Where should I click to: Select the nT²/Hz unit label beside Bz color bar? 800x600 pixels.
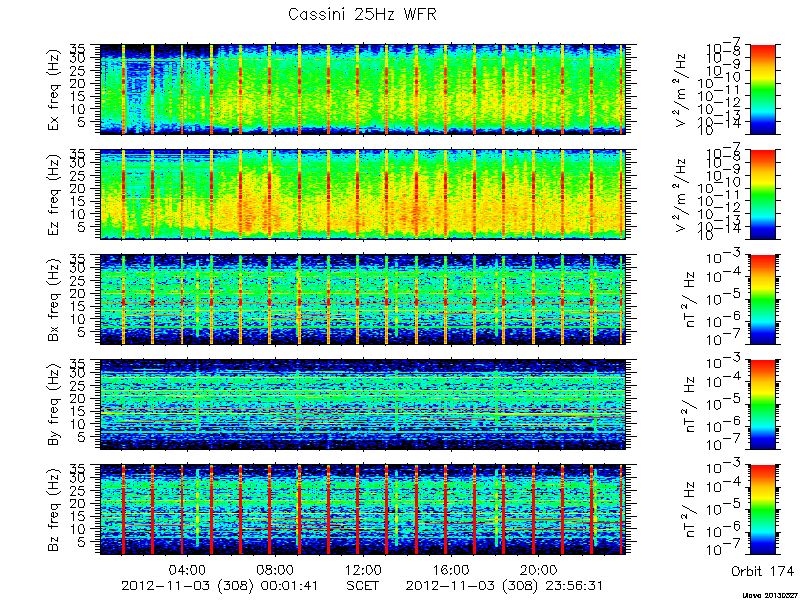pos(689,510)
